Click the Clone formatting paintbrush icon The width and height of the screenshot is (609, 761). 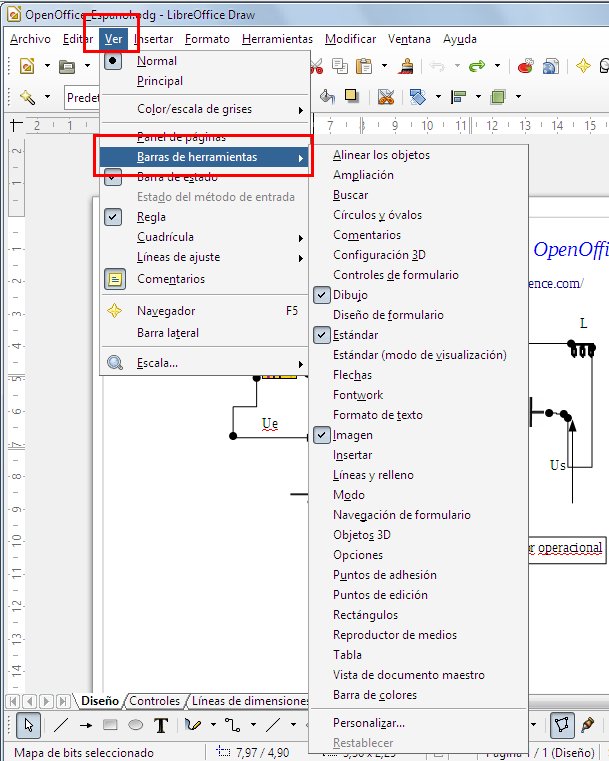coord(406,66)
